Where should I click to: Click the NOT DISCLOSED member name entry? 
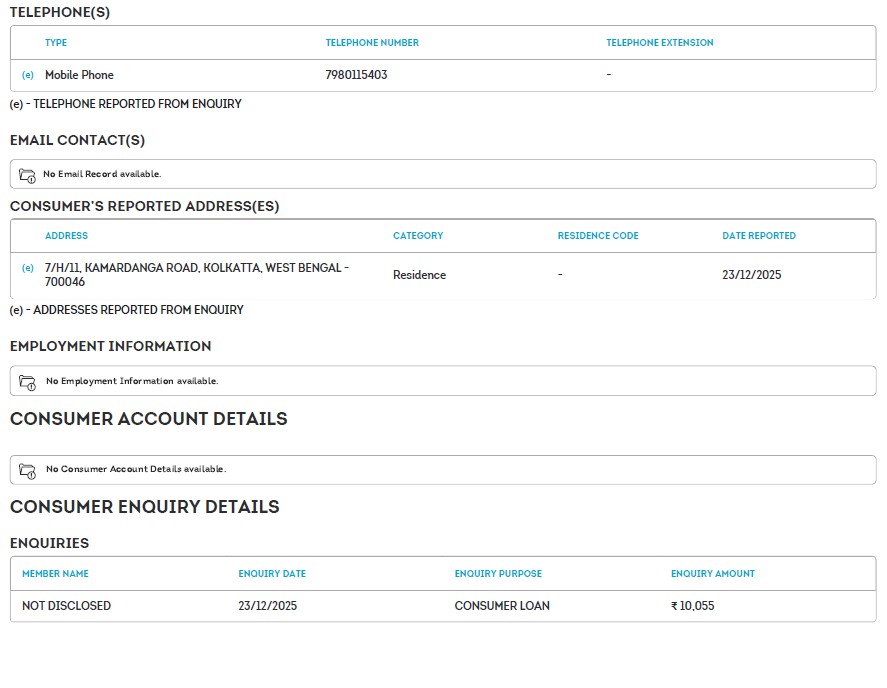[66, 606]
